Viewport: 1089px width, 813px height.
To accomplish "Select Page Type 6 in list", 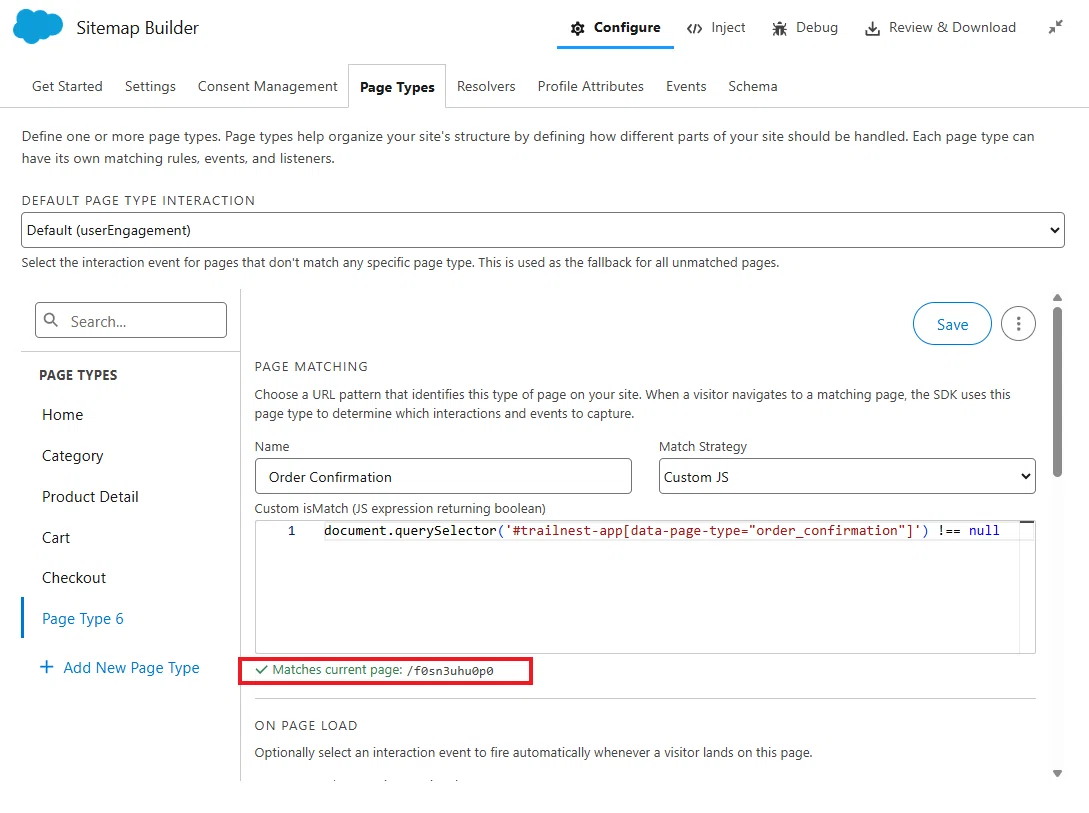I will tap(83, 619).
